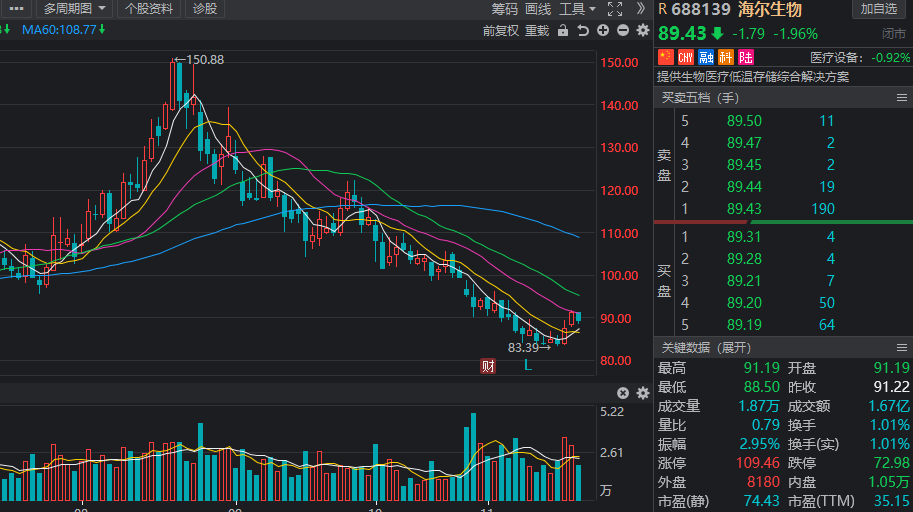This screenshot has height=512, width=913.
Task: Open the 关键数据 panel hamburger menu
Action: click(901, 347)
